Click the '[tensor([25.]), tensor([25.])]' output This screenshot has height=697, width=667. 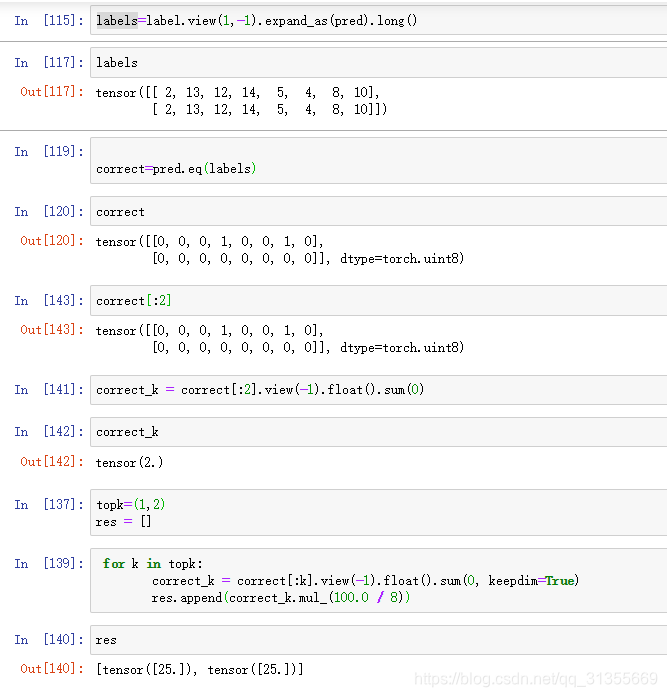[200, 669]
